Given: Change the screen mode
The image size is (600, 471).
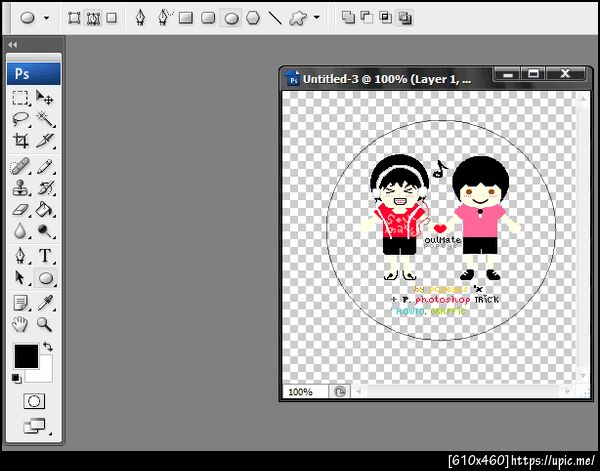Looking at the screenshot, I should click(x=34, y=426).
